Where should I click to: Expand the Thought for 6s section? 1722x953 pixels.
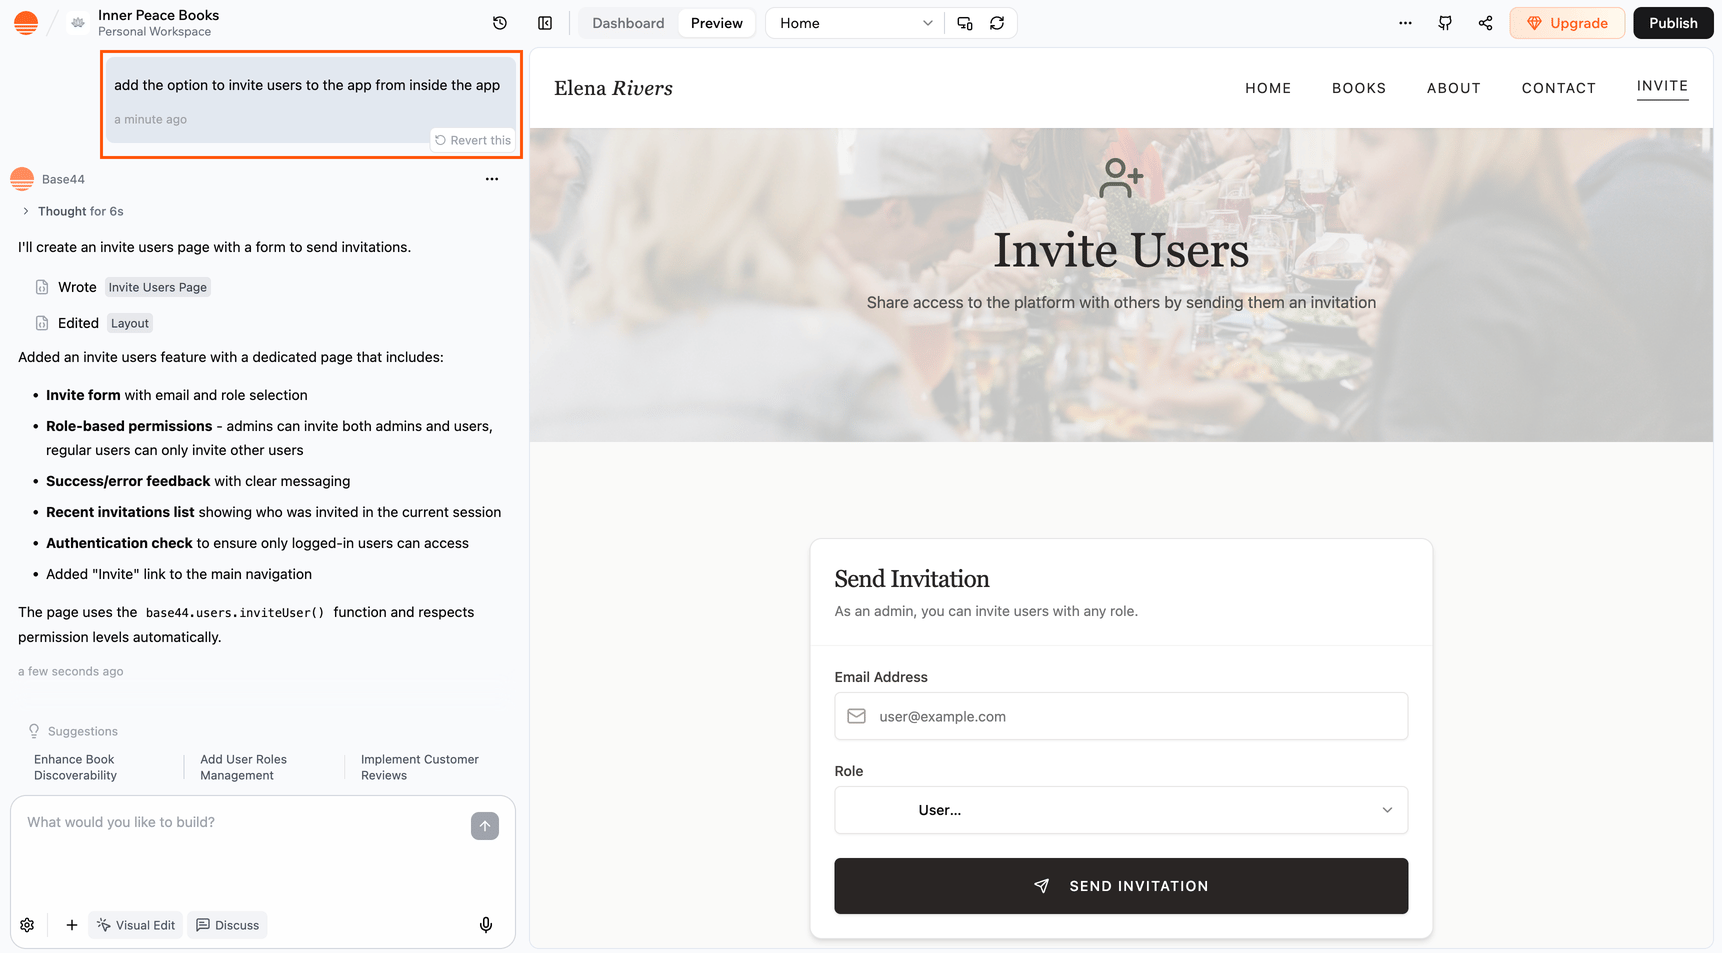click(x=73, y=211)
